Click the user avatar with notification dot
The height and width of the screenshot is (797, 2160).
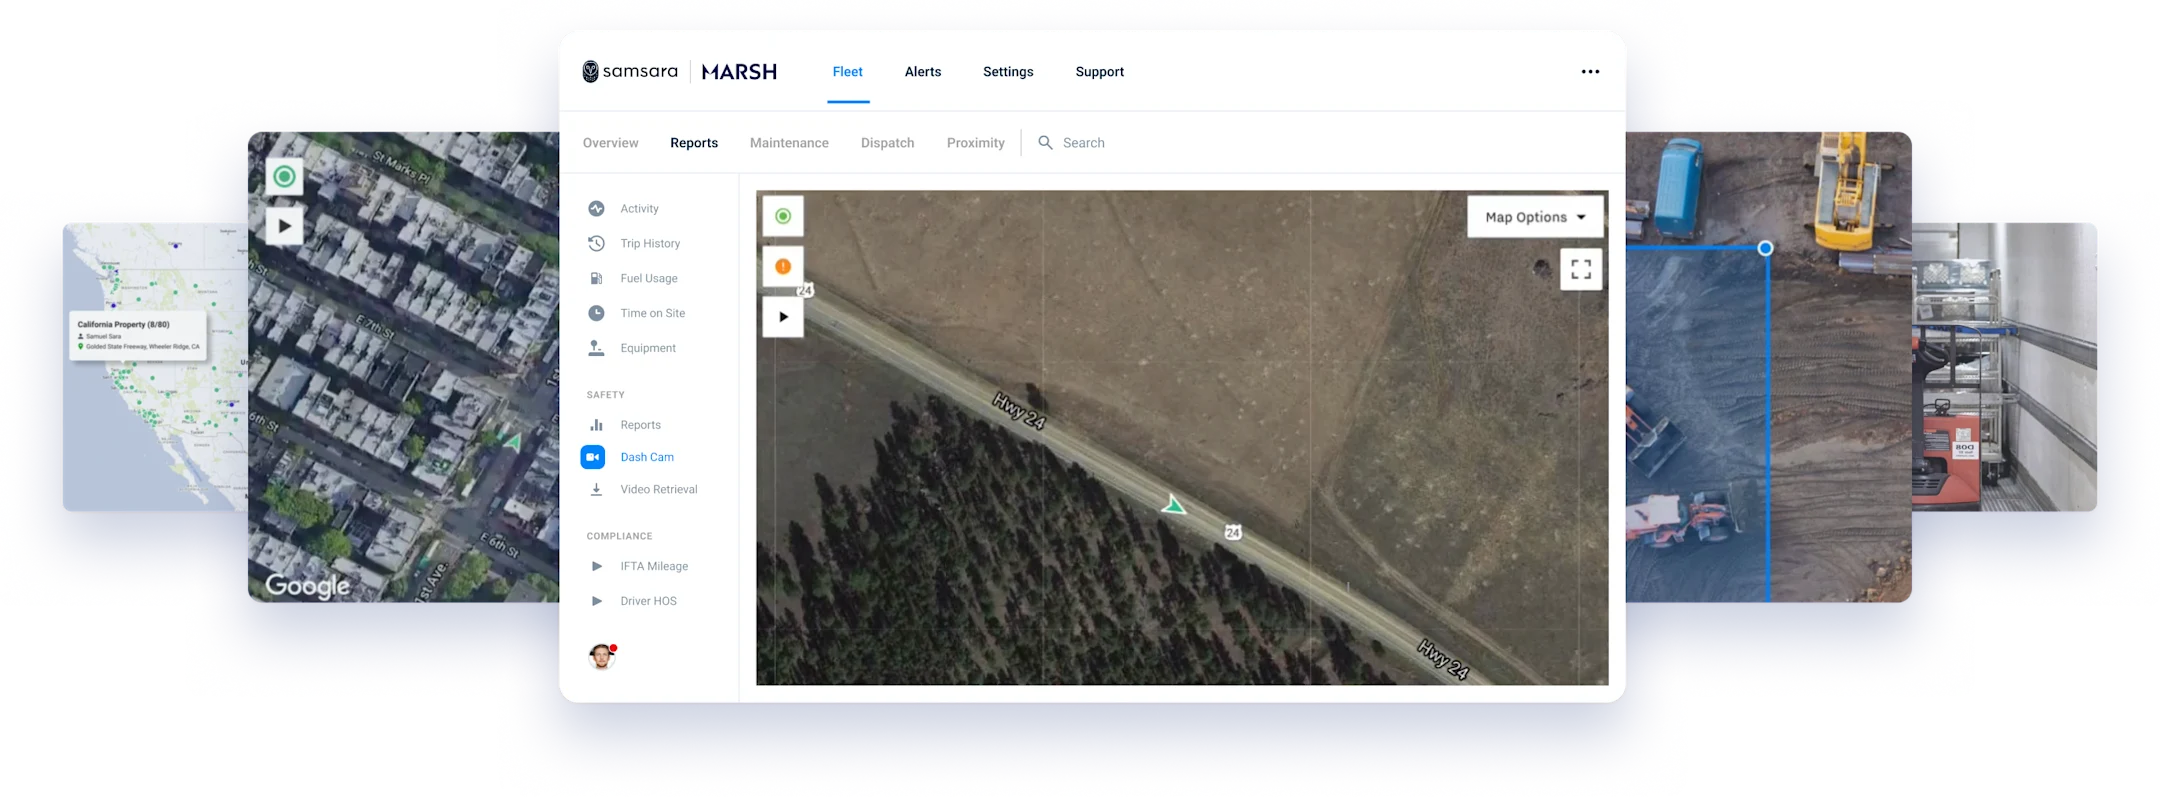602,656
